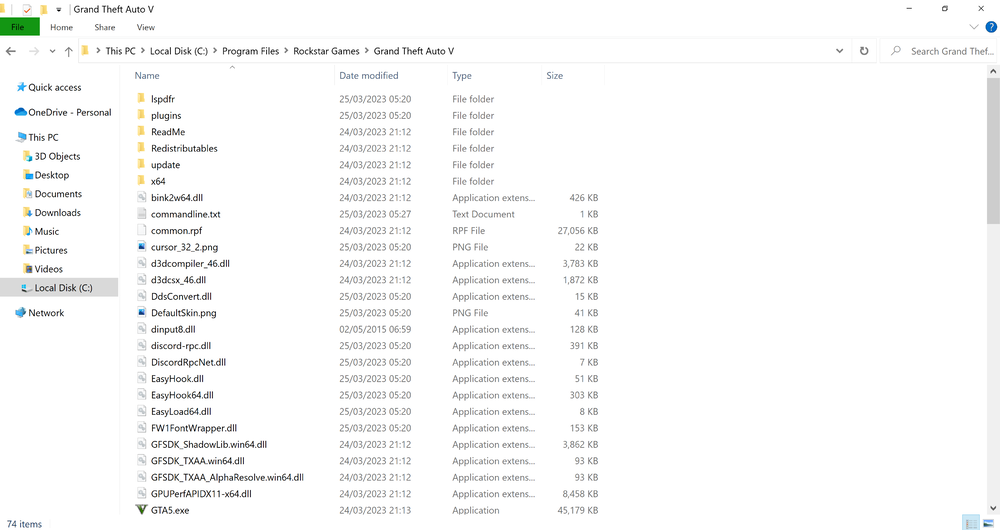This screenshot has height=530, width=1000.
Task: Select the GPUPerfAPIDX11-x64.dll file name
Action: pos(202,494)
